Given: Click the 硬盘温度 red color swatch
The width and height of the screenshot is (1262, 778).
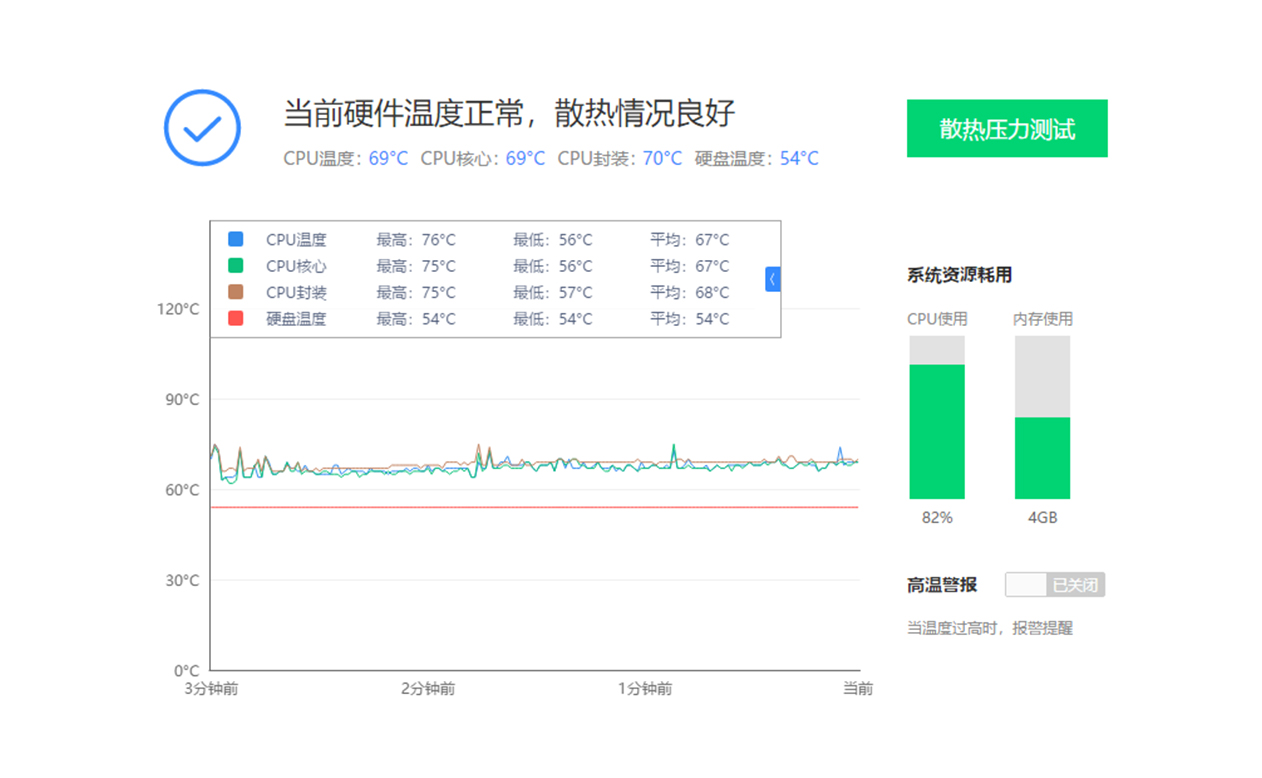Looking at the screenshot, I should tap(234, 318).
